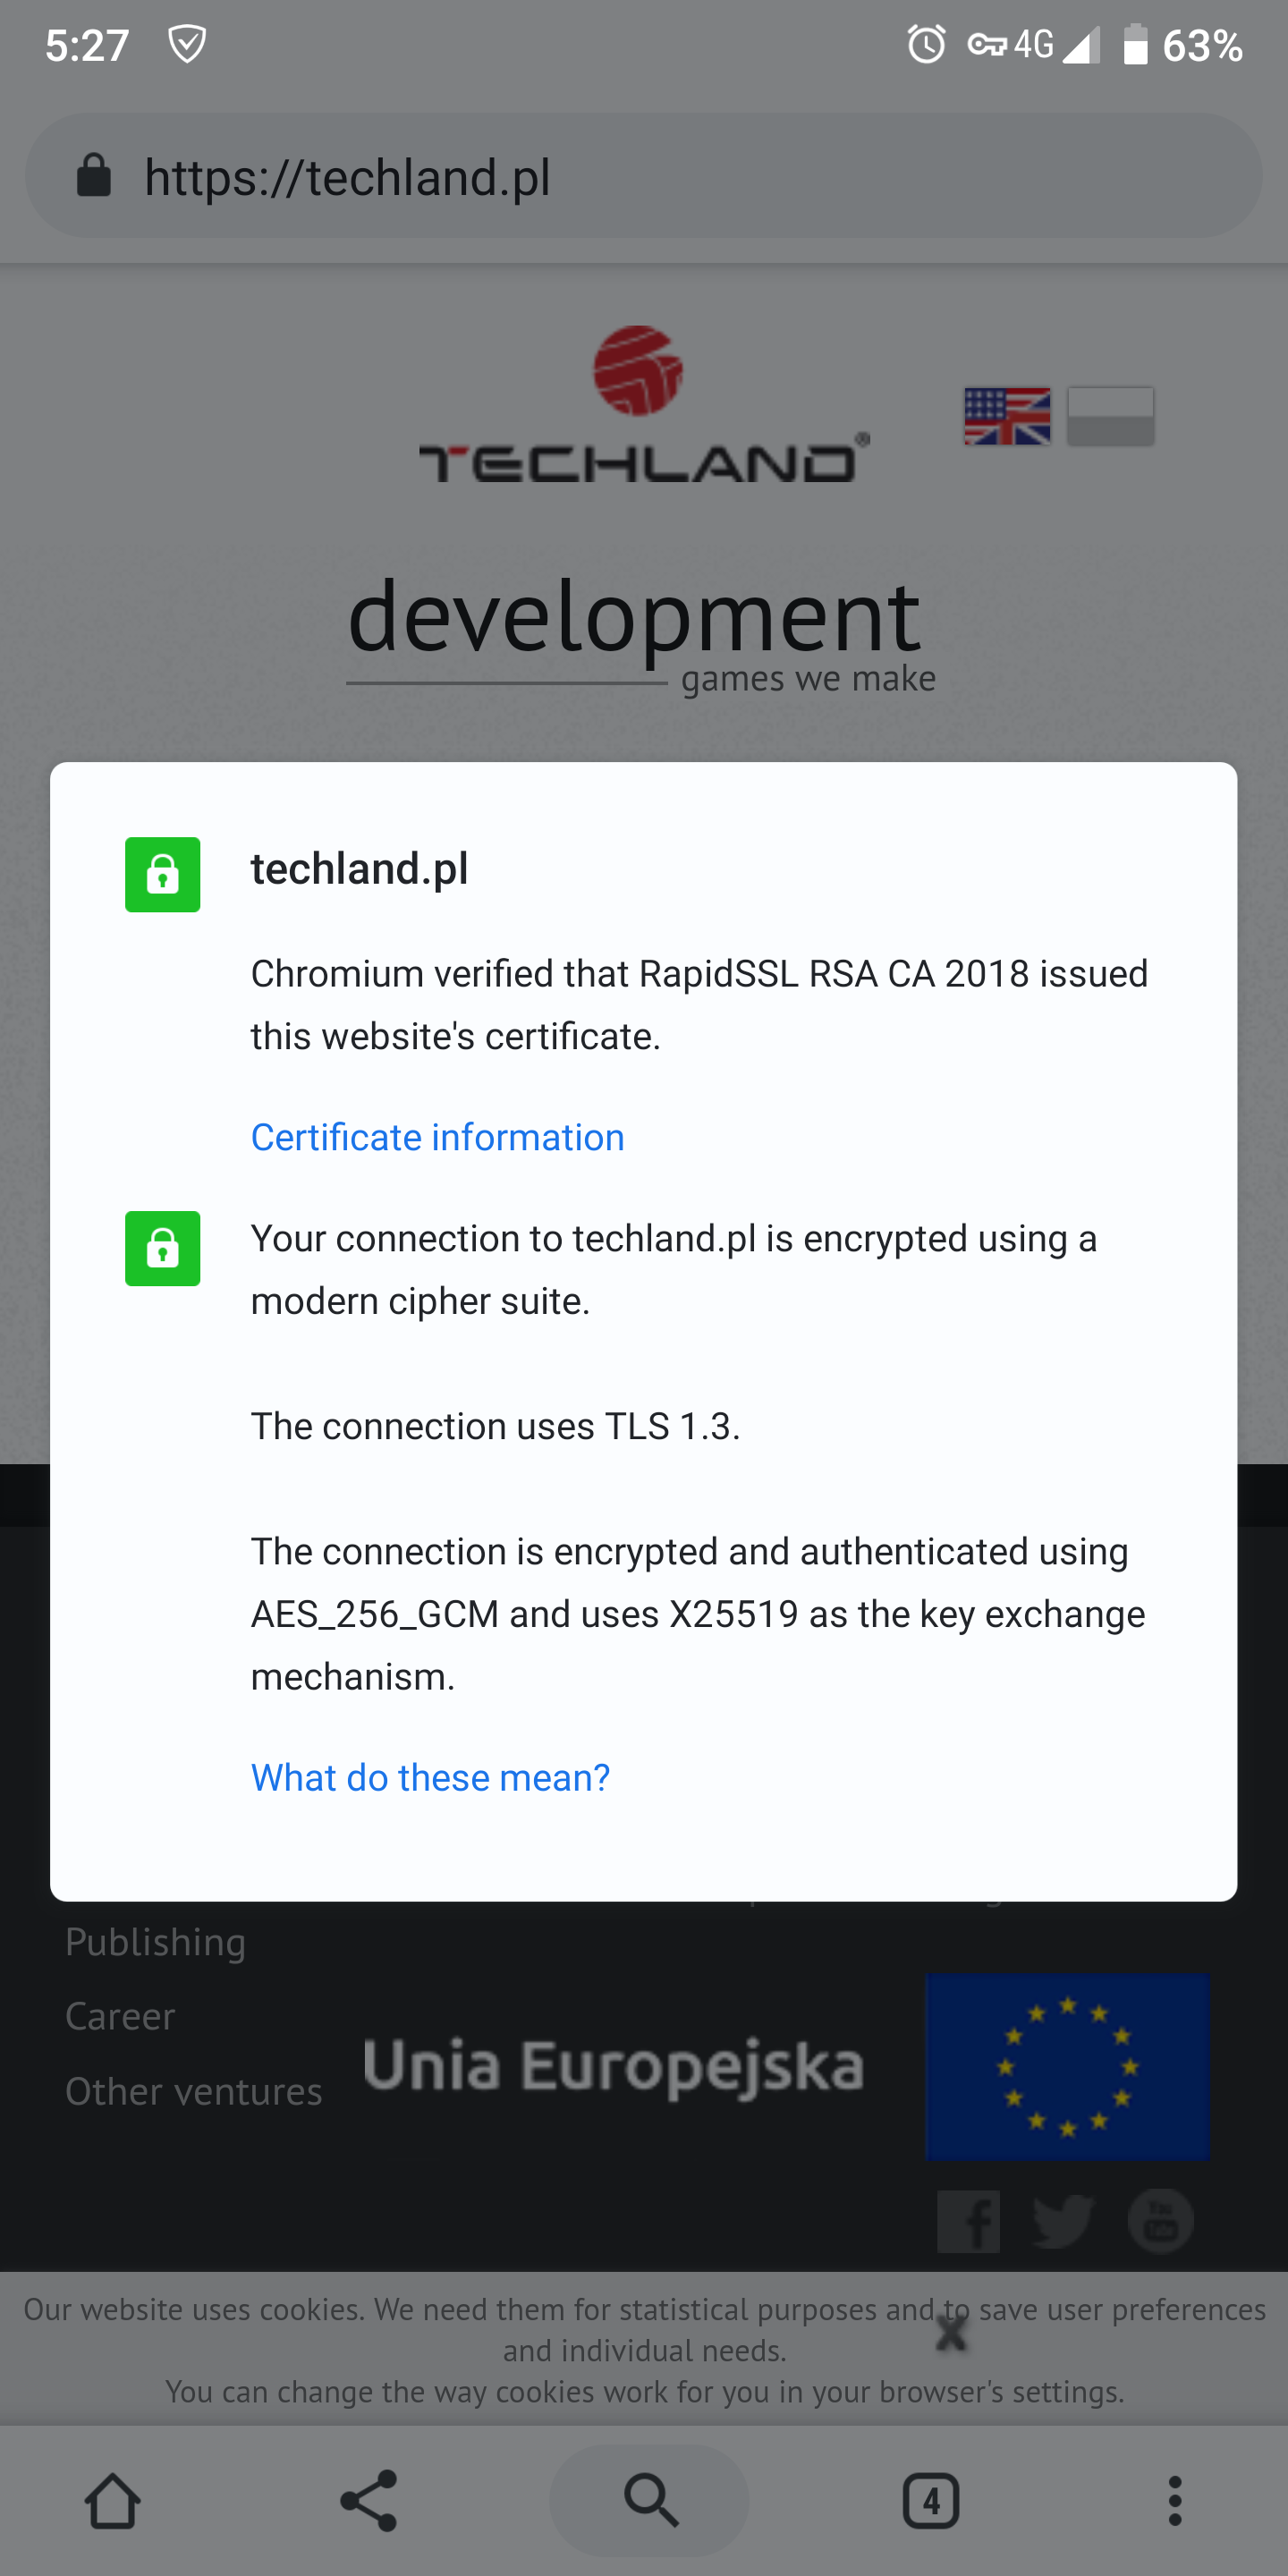
Task: Select the Polish flag language option
Action: pyautogui.click(x=1110, y=416)
